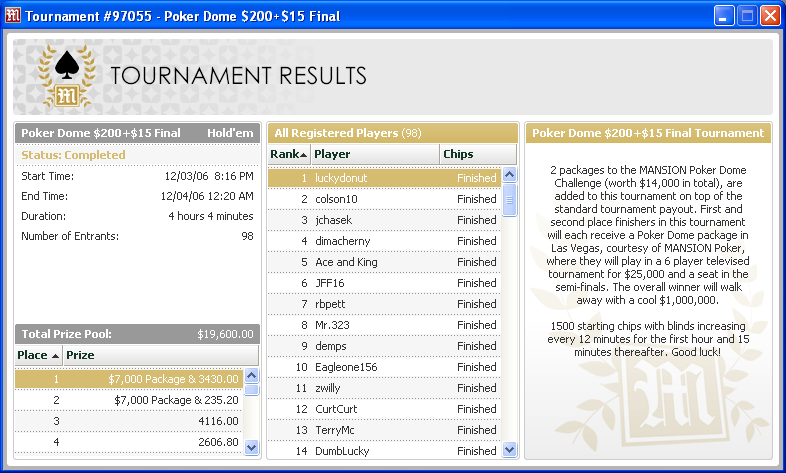The image size is (786, 473).
Task: Click the Mansion icon in the title bar
Action: point(13,16)
